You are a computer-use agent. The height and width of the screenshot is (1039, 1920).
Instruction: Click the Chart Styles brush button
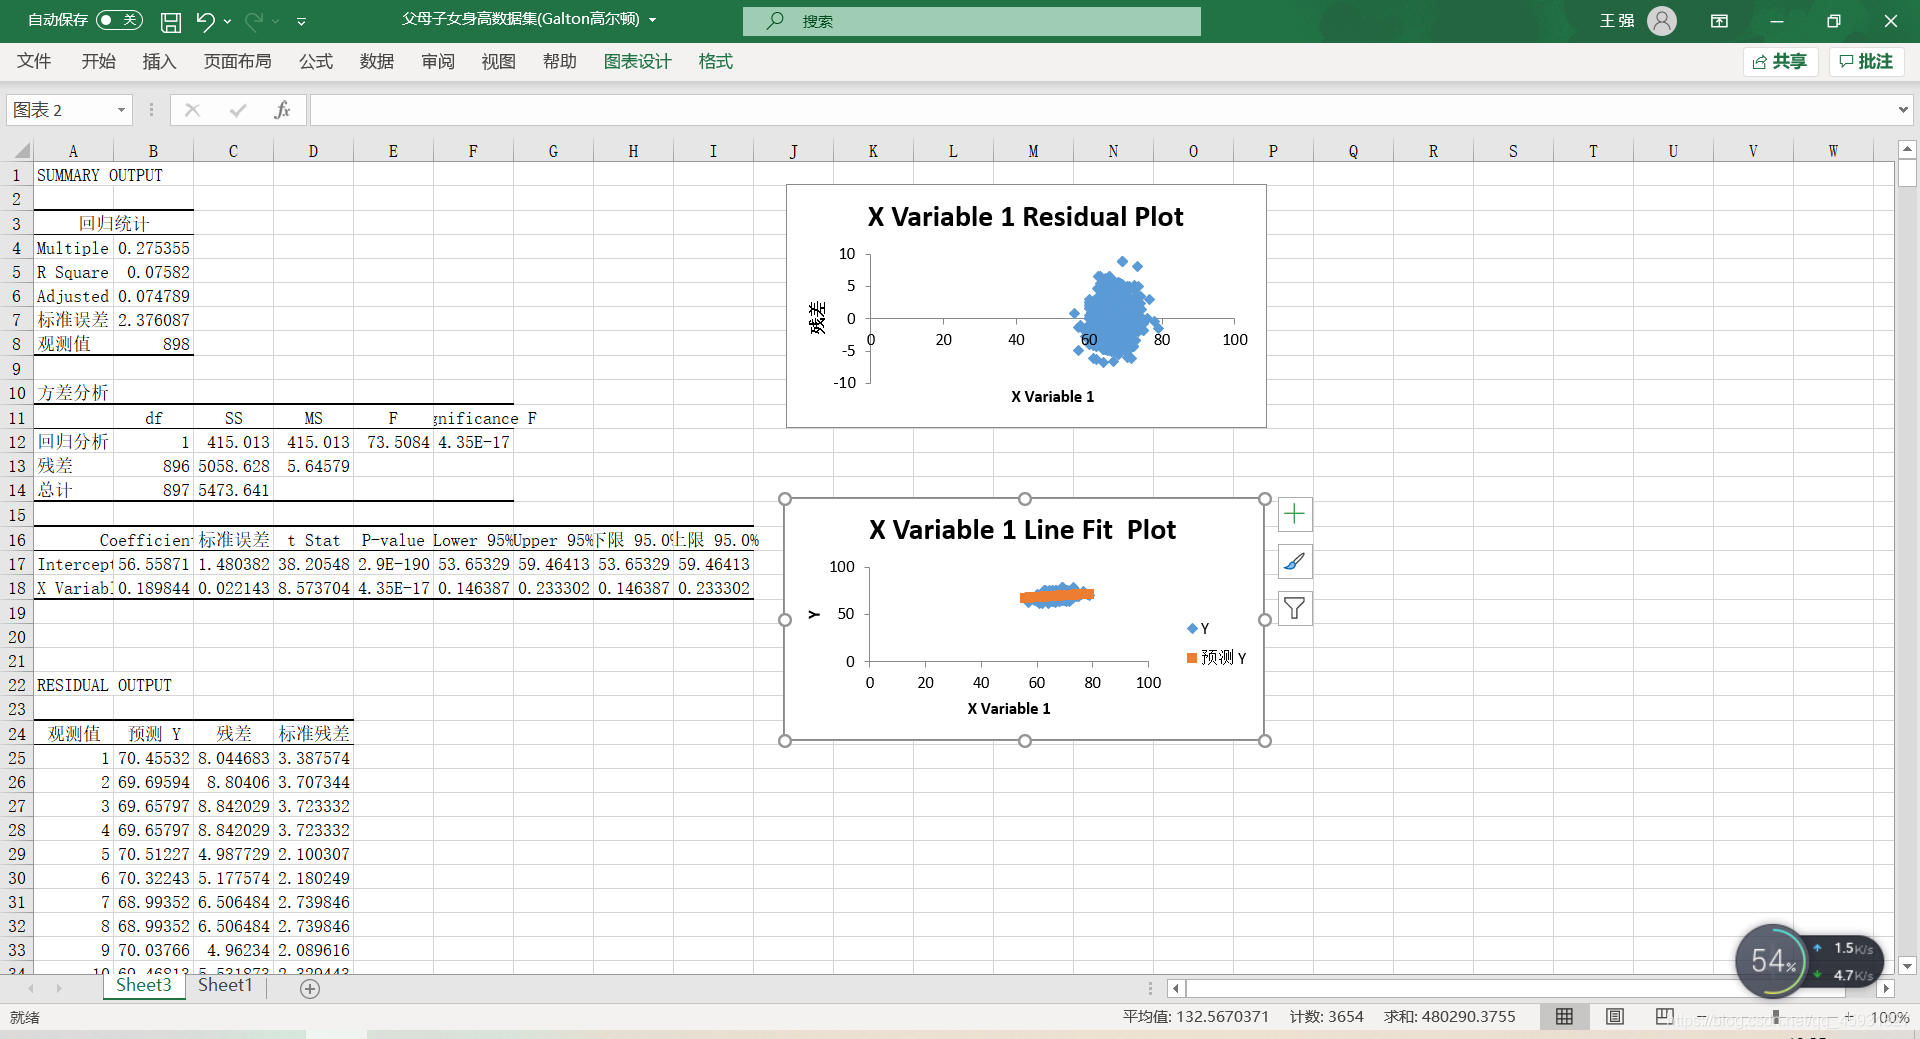click(1295, 561)
